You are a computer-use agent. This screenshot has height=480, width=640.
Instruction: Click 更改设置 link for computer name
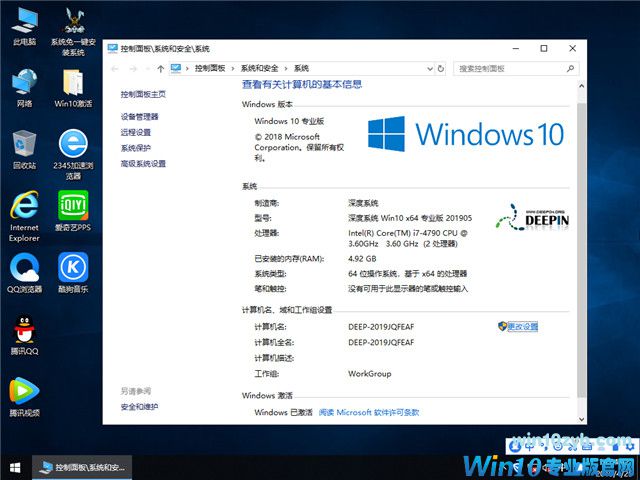(522, 327)
